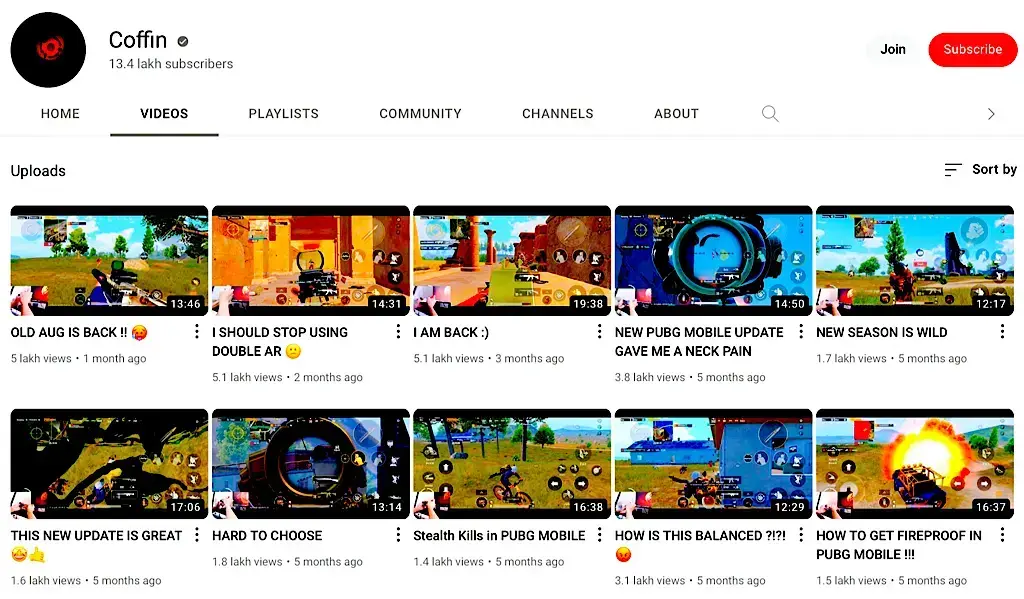Click the verified badge next to Coffin
This screenshot has height=599, width=1024.
point(183,41)
